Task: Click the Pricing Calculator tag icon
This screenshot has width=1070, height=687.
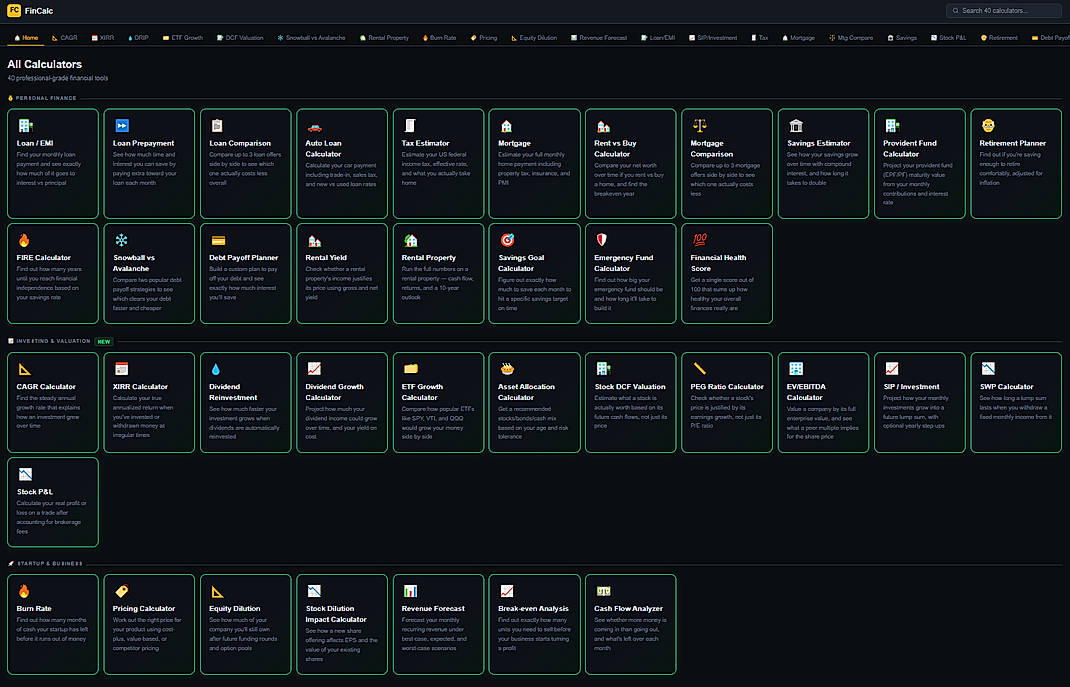Action: 121,591
